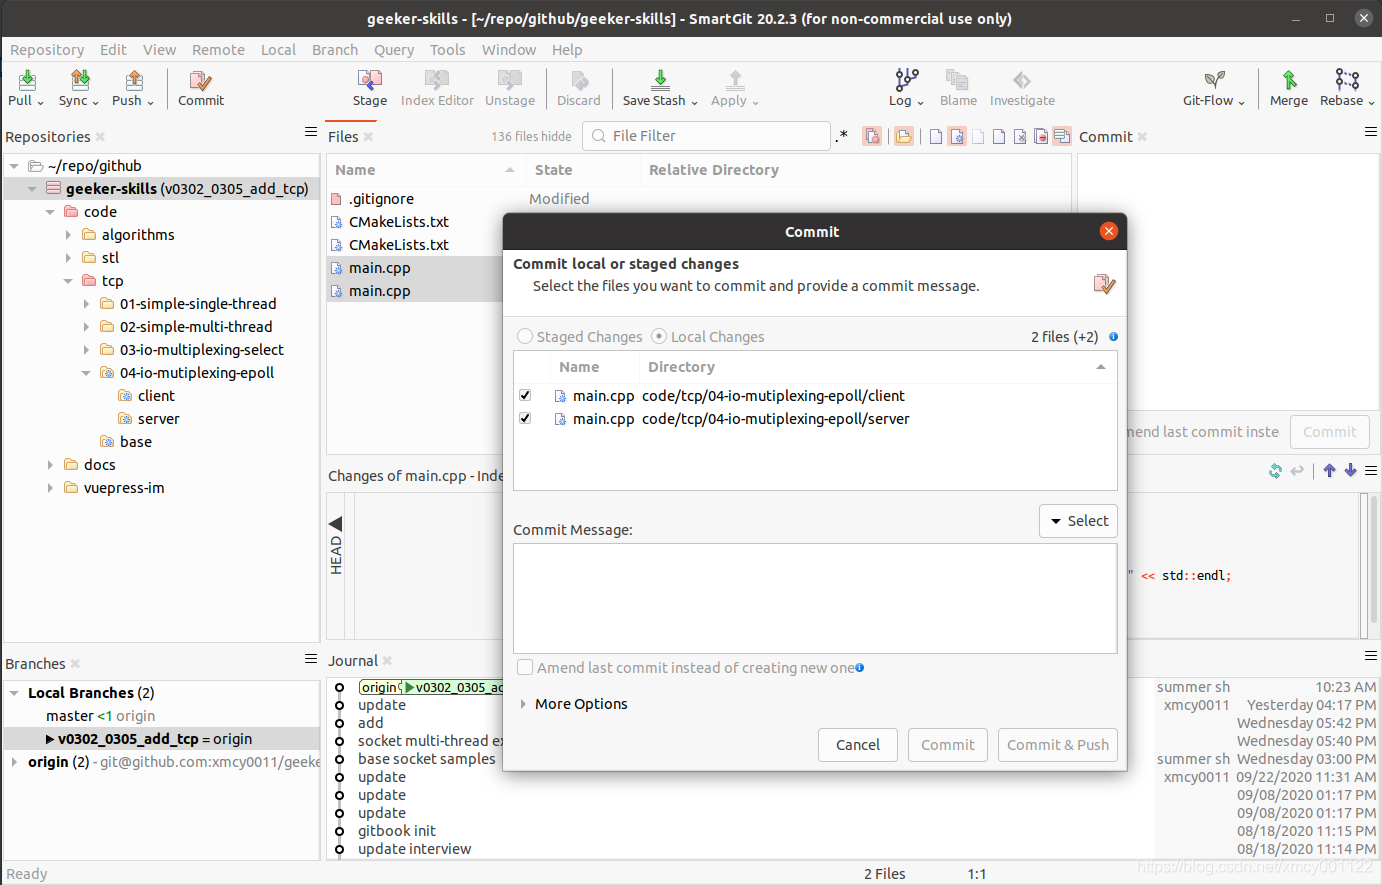The image size is (1382, 885).
Task: Click the Unstage toolbar icon
Action: tap(510, 80)
